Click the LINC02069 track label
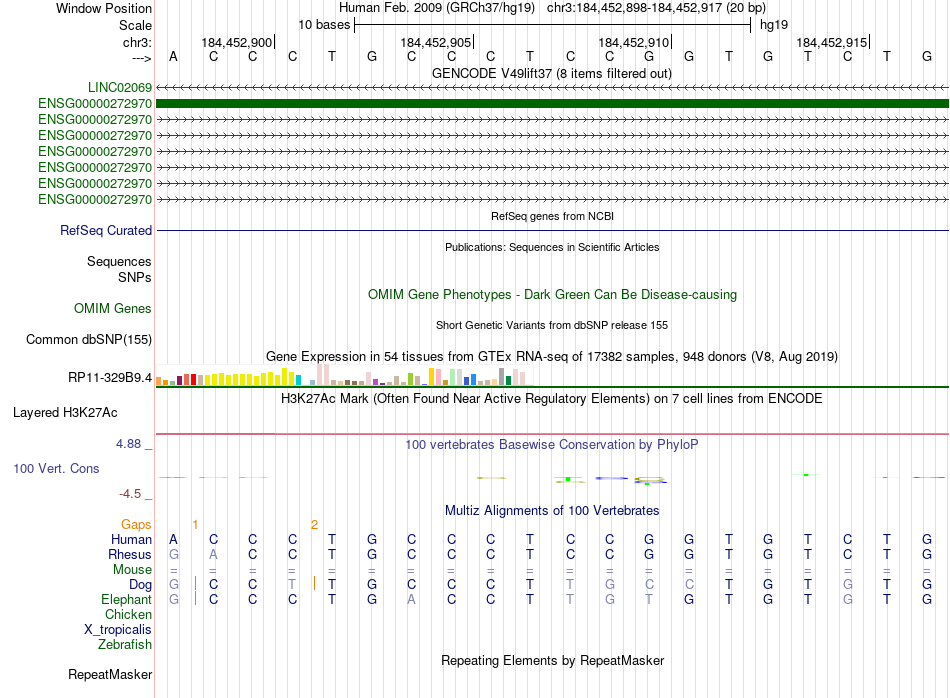 coord(119,87)
